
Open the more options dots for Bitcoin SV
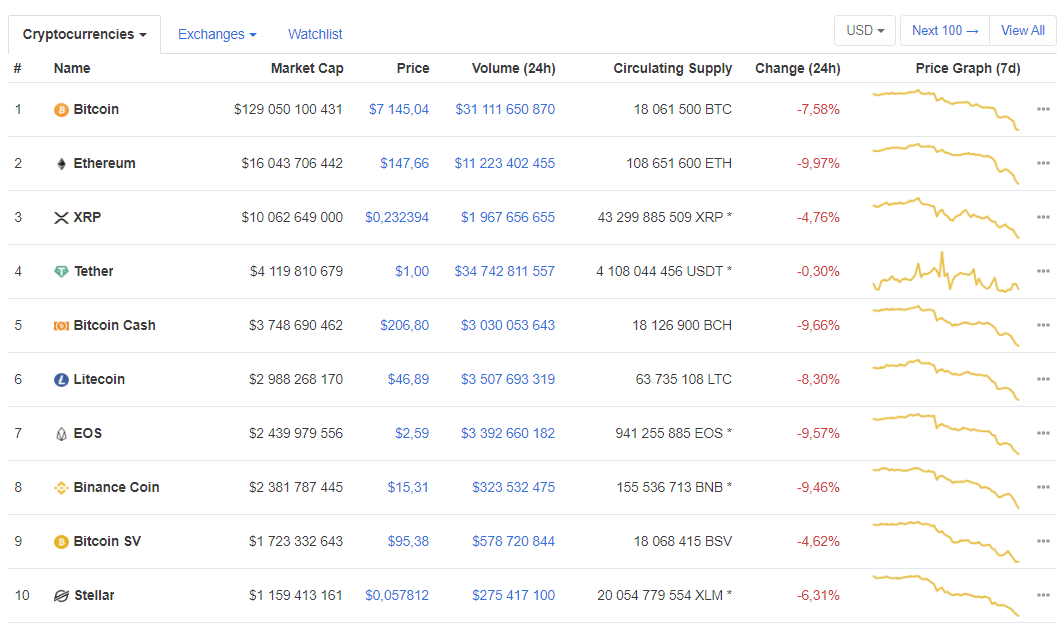(1043, 541)
